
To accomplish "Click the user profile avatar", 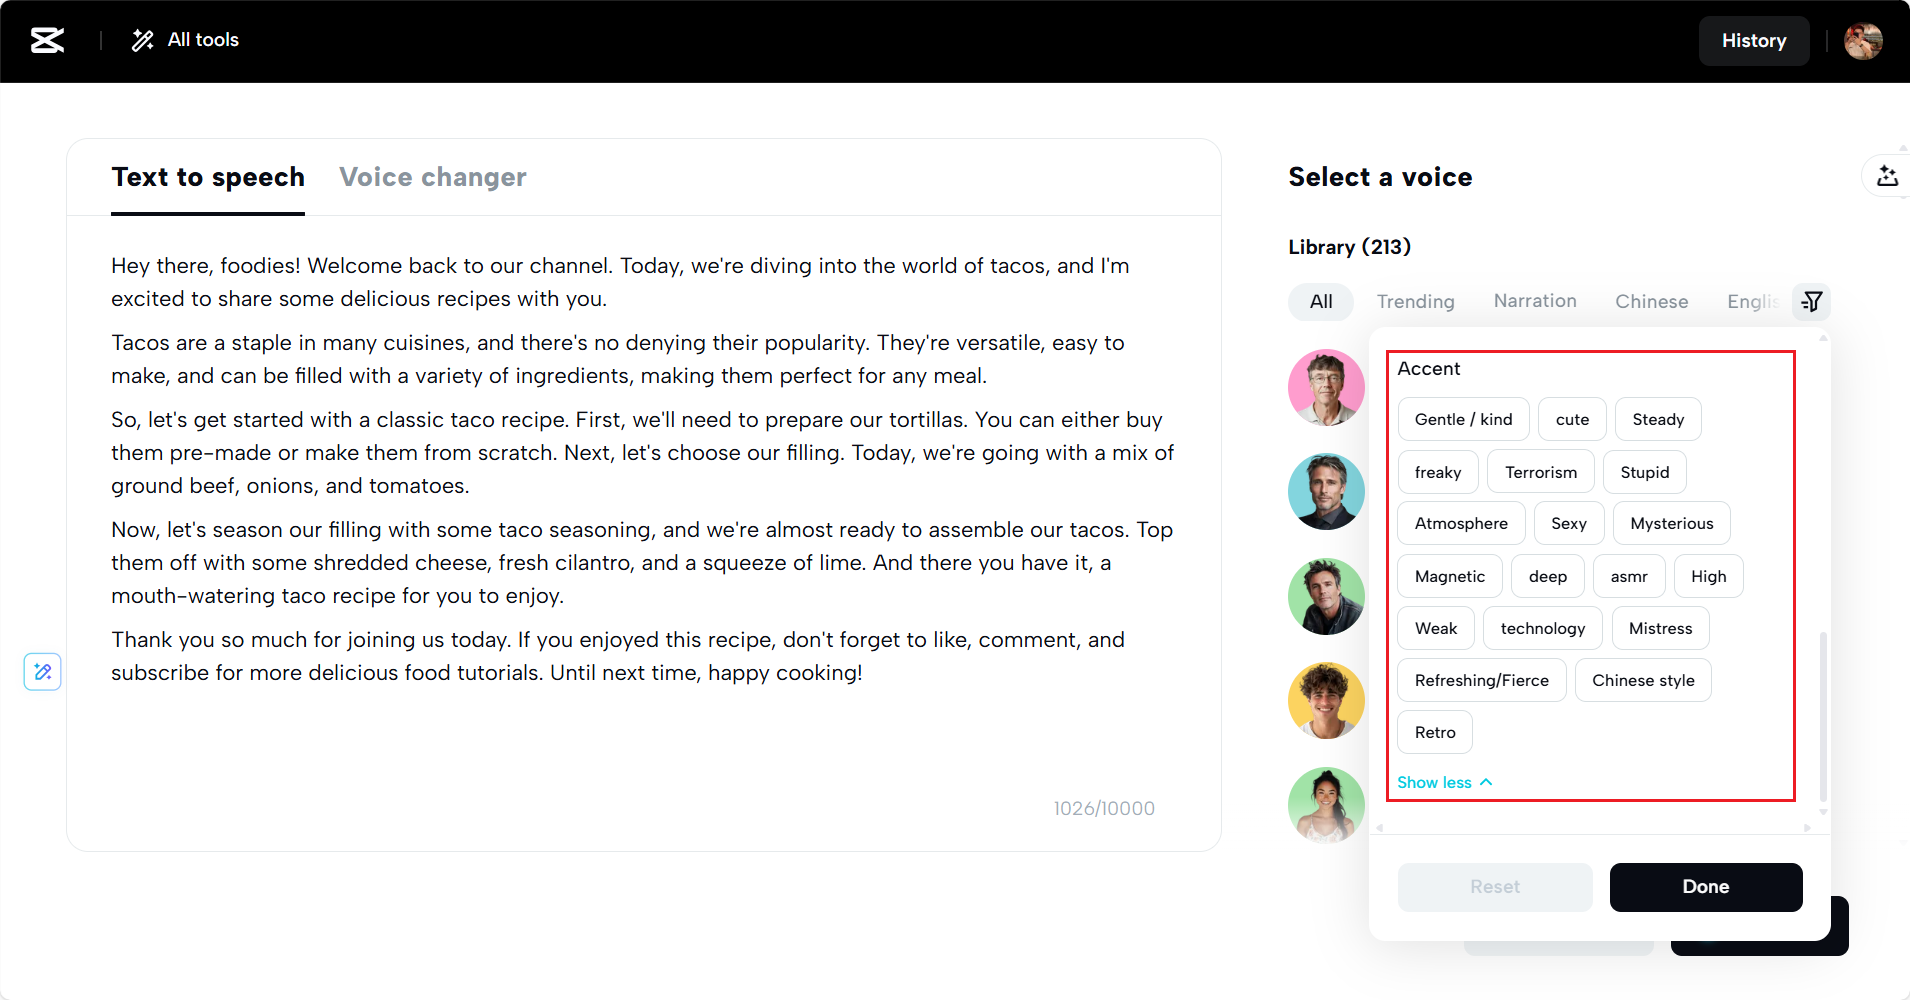I will pyautogui.click(x=1862, y=41).
